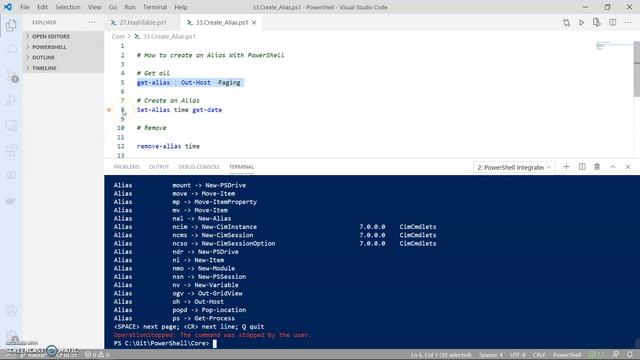The image size is (640, 360).
Task: Click the code line 'Set-Alias time get-date'
Action: click(179, 110)
